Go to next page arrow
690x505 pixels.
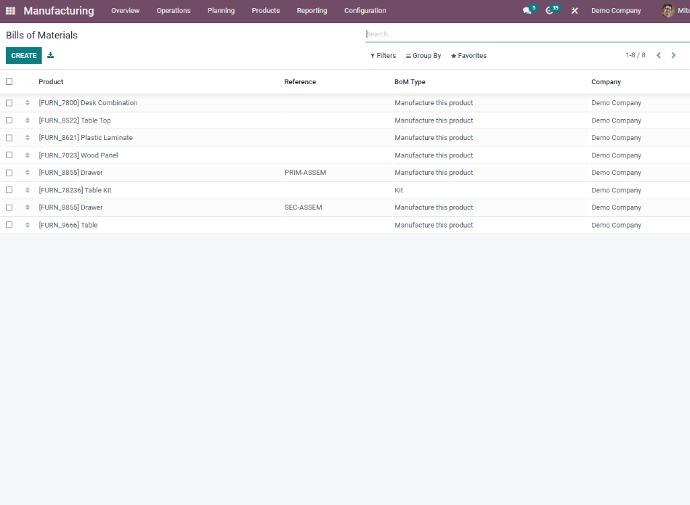[673, 55]
